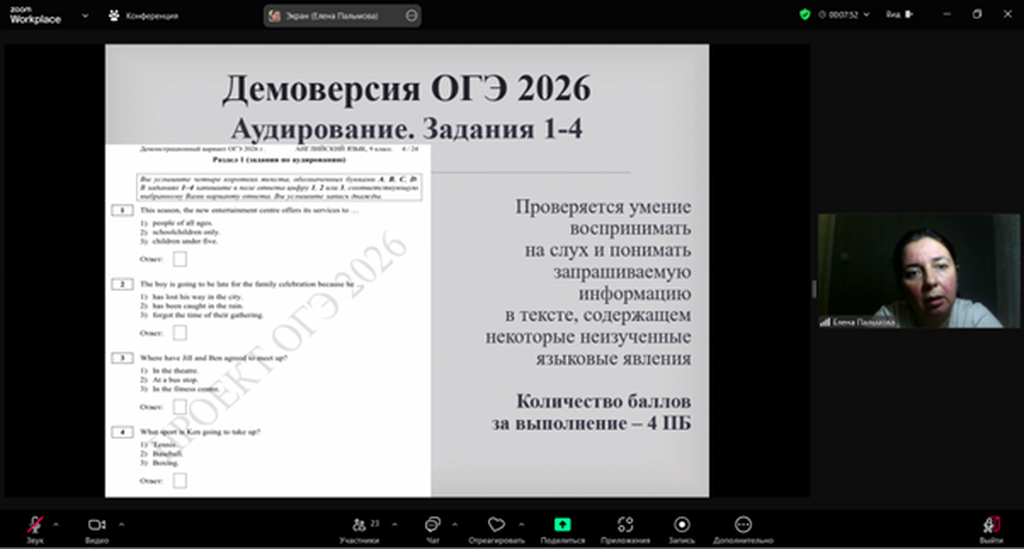Viewport: 1024px width, 549px height.
Task: Open the Чат chat panel
Action: tap(432, 525)
